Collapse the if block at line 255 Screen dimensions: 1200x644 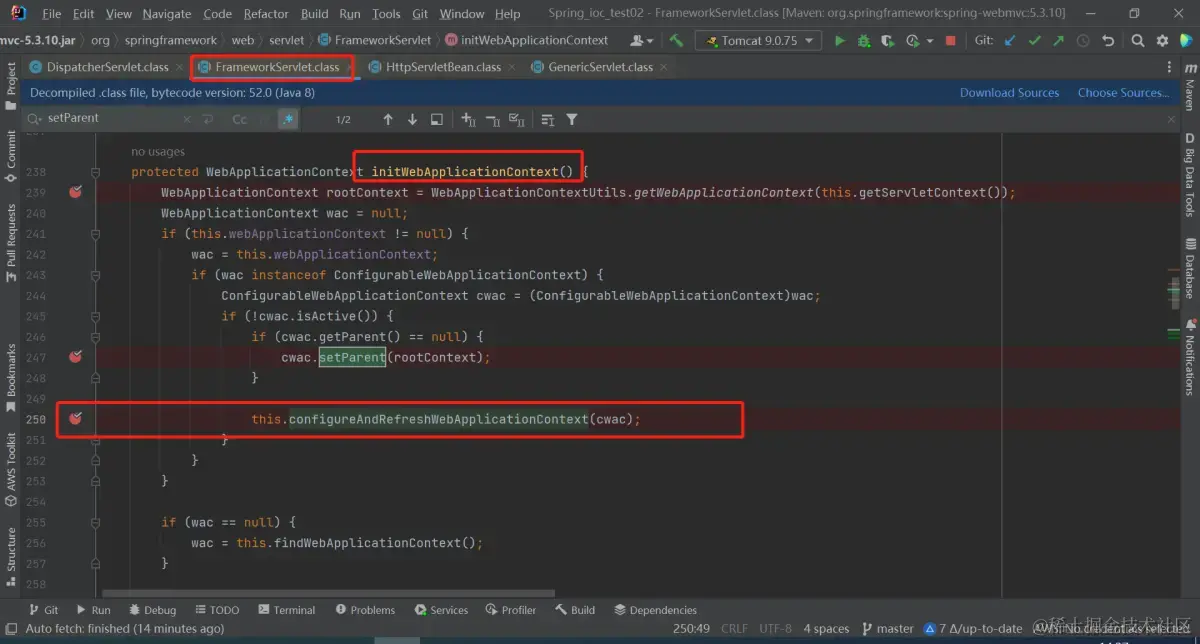point(96,522)
